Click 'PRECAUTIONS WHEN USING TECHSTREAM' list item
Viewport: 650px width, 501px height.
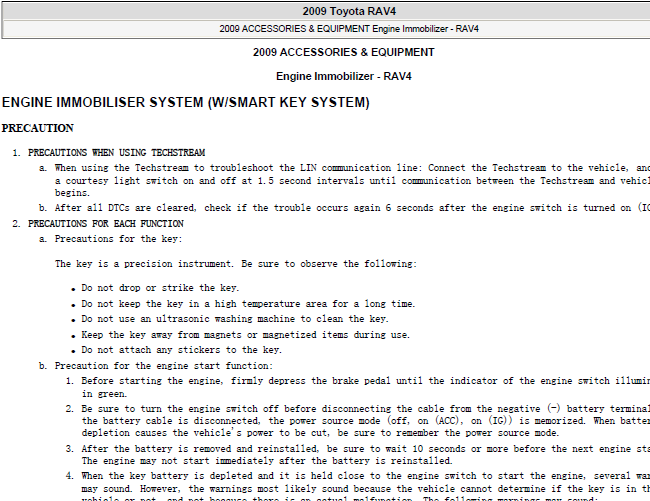pyautogui.click(x=116, y=152)
